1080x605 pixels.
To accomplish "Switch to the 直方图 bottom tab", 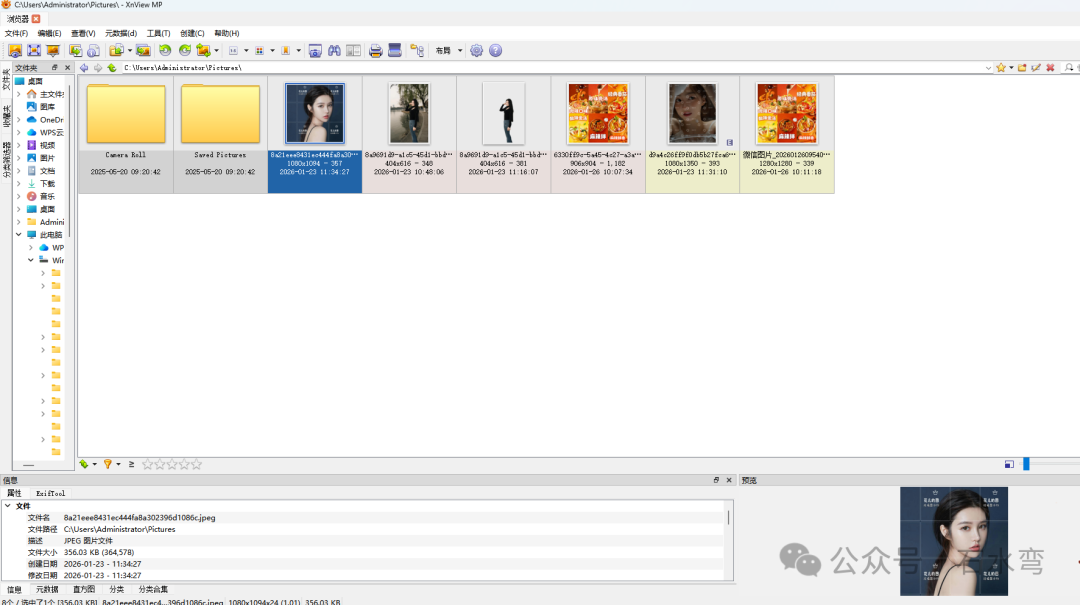I will [x=84, y=589].
